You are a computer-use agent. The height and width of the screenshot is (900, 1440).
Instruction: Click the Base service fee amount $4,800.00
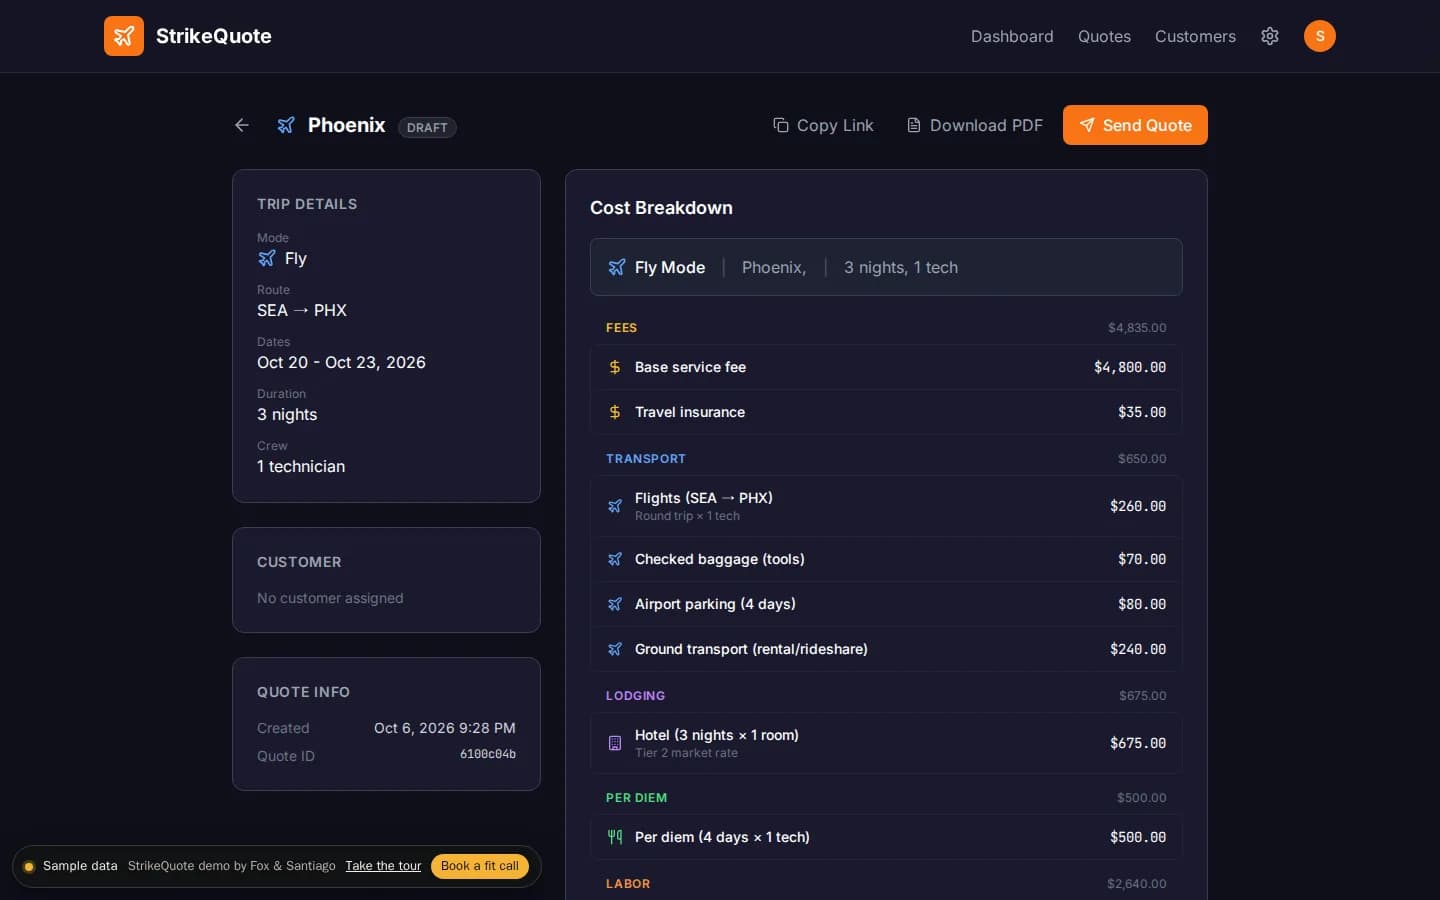(1130, 367)
